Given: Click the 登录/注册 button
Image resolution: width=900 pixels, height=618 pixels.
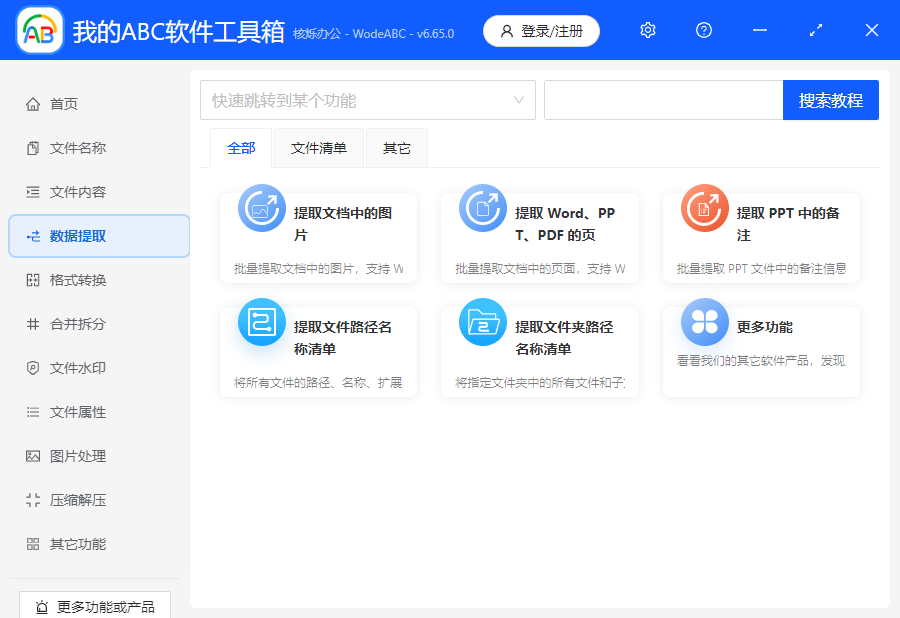Looking at the screenshot, I should 541,31.
